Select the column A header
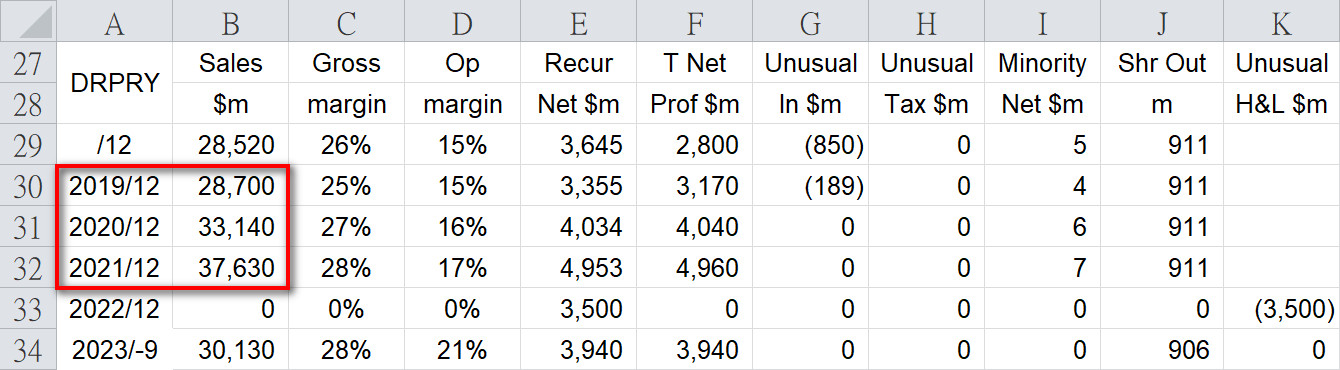Screen dimensions: 1340x370 [x=114, y=20]
